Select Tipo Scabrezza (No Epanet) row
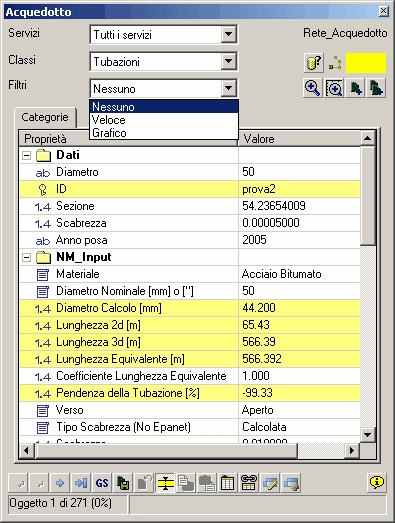This screenshot has width=395, height=523. pyautogui.click(x=189, y=427)
